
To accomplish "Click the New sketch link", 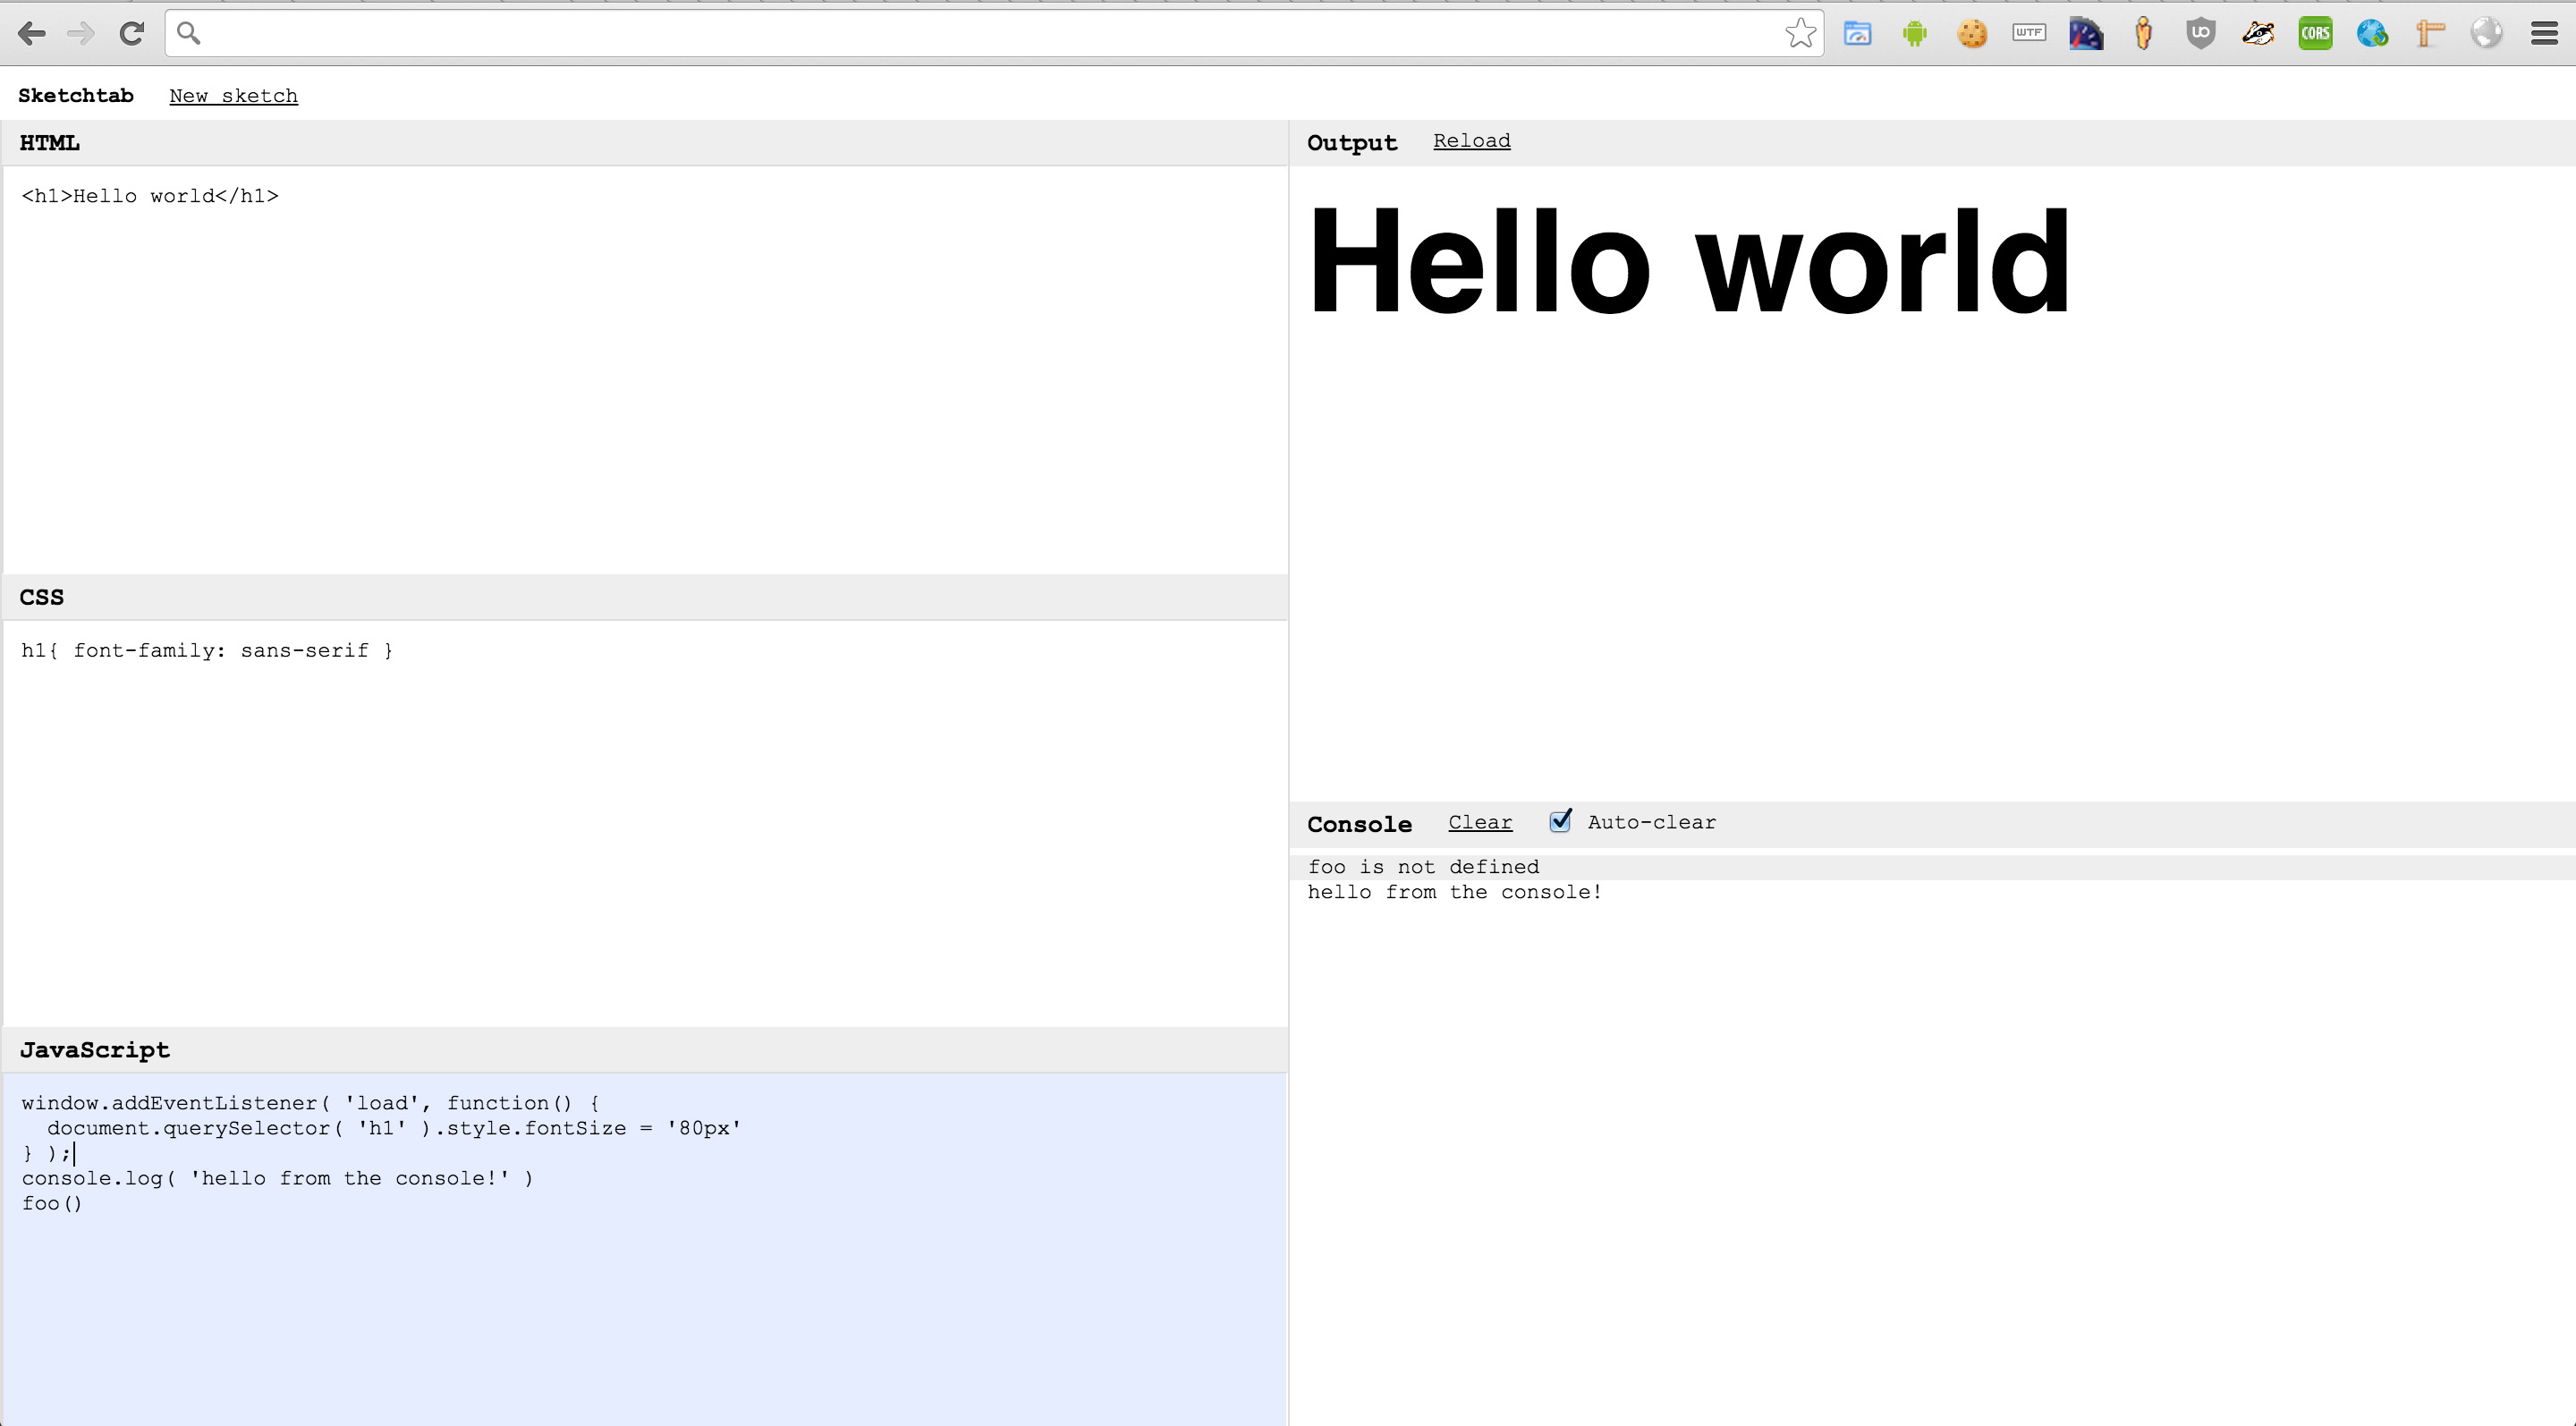I will point(233,96).
